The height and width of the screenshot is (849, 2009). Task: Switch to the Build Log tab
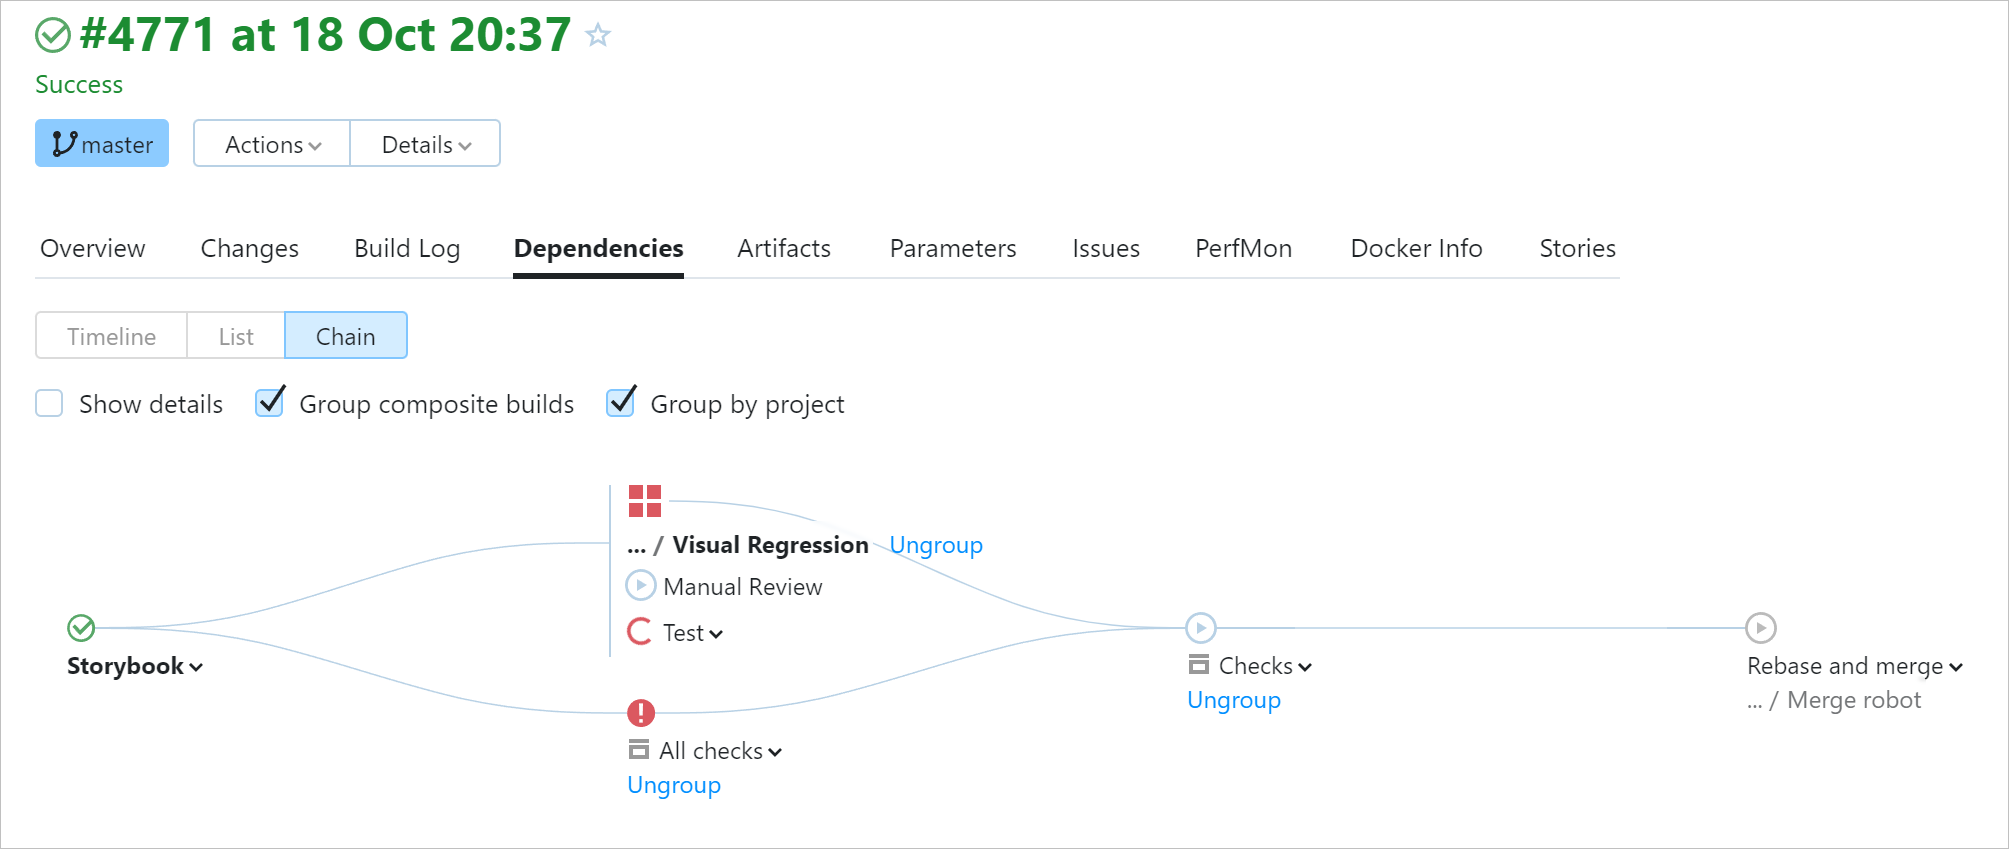407,248
